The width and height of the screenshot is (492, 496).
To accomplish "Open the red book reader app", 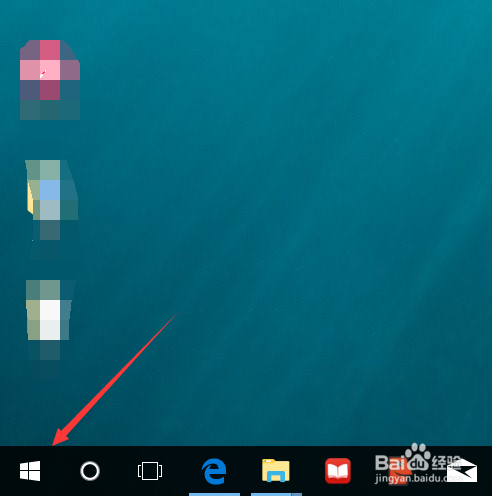I will tap(338, 471).
